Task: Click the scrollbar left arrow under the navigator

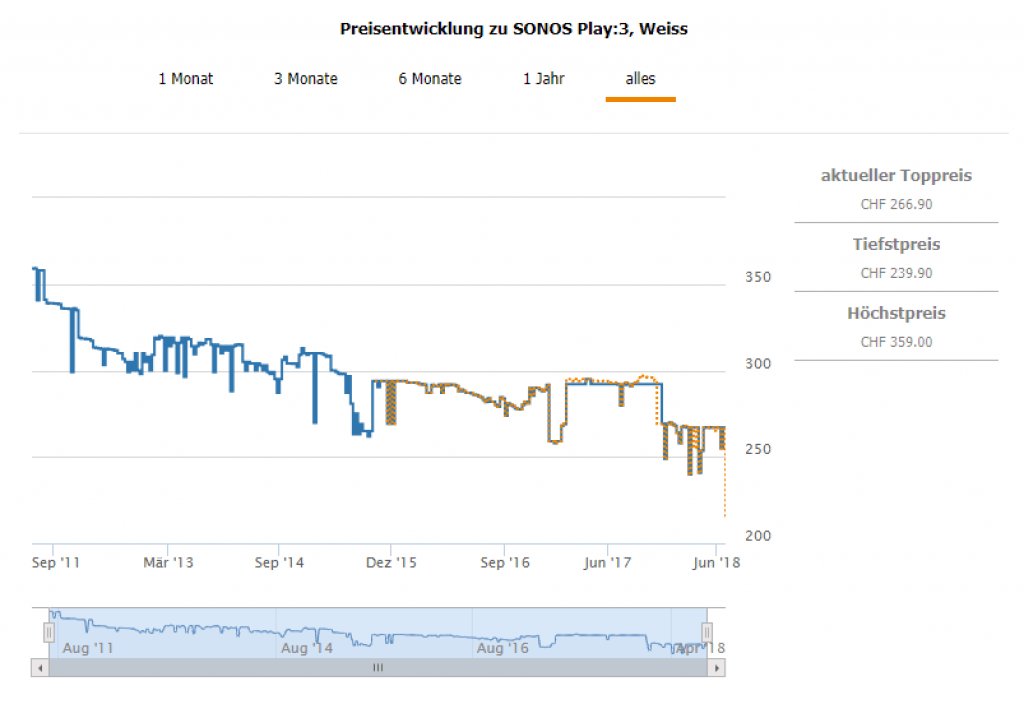Action: tap(40, 668)
